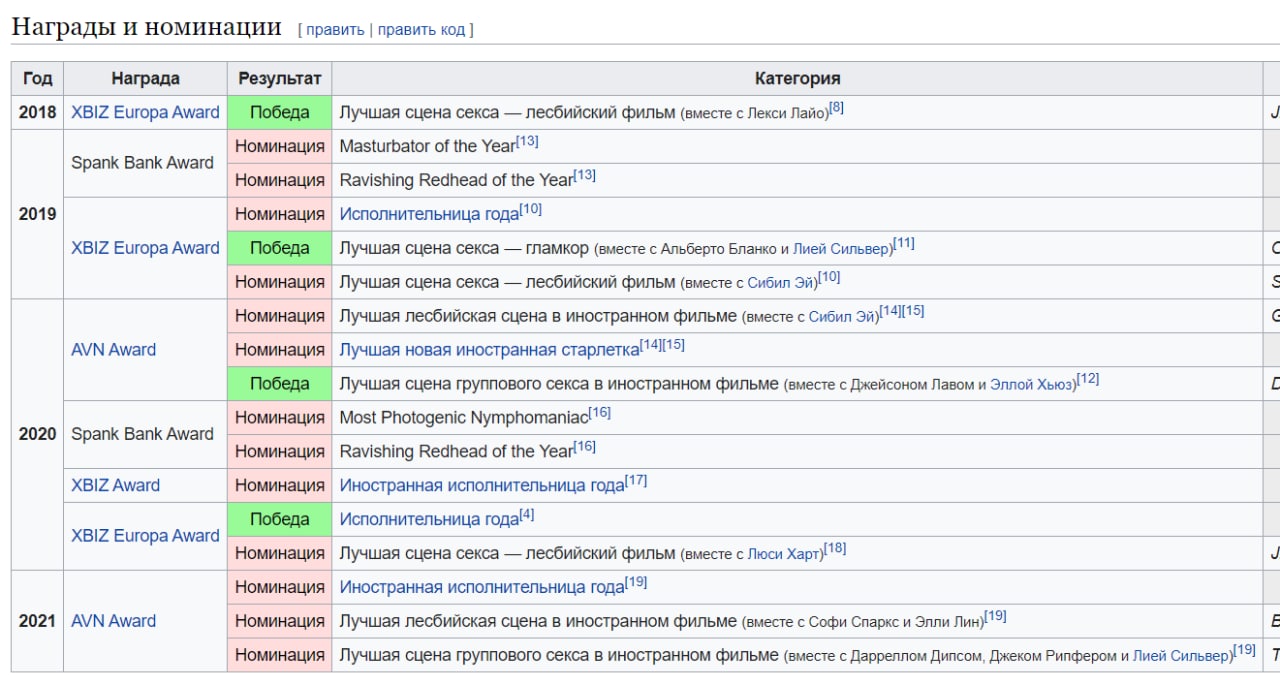This screenshot has height=685, width=1280.
Task: Open footnote [10] after the 2019 Сибил Эй mention
Action: point(830,277)
